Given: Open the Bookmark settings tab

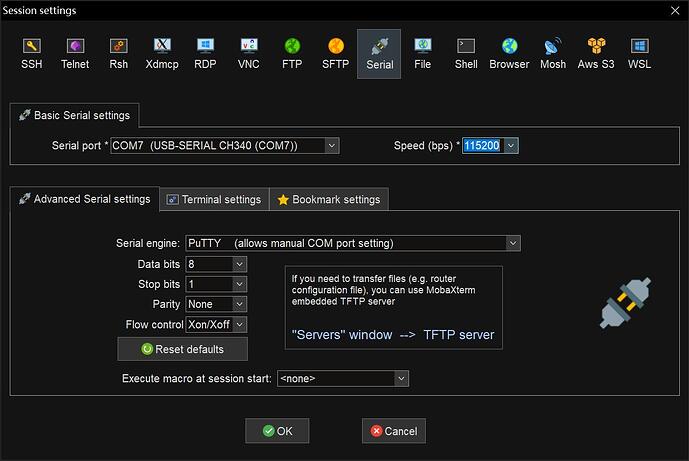Looking at the screenshot, I should [x=328, y=199].
